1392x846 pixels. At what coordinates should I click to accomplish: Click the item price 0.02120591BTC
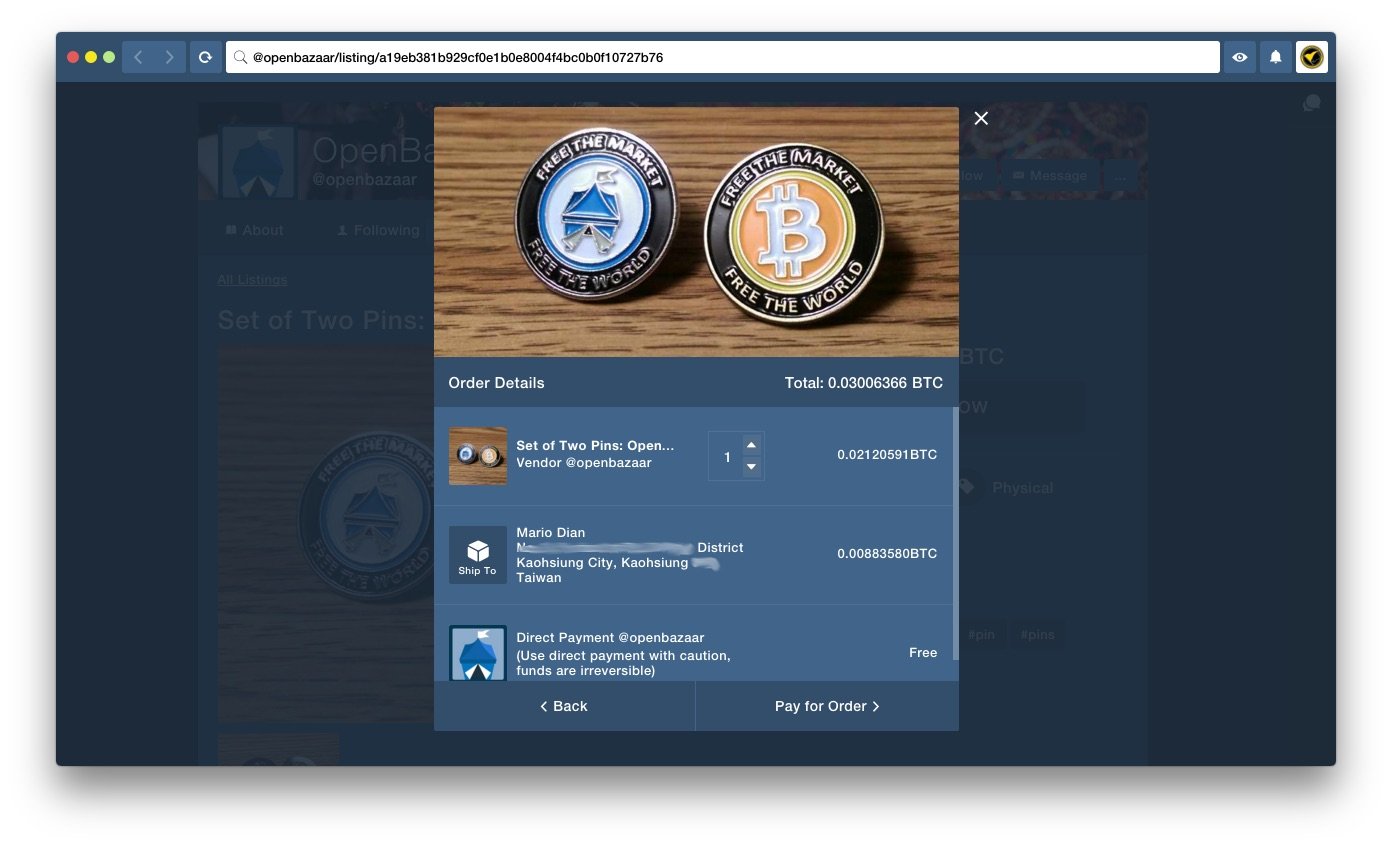coord(887,455)
